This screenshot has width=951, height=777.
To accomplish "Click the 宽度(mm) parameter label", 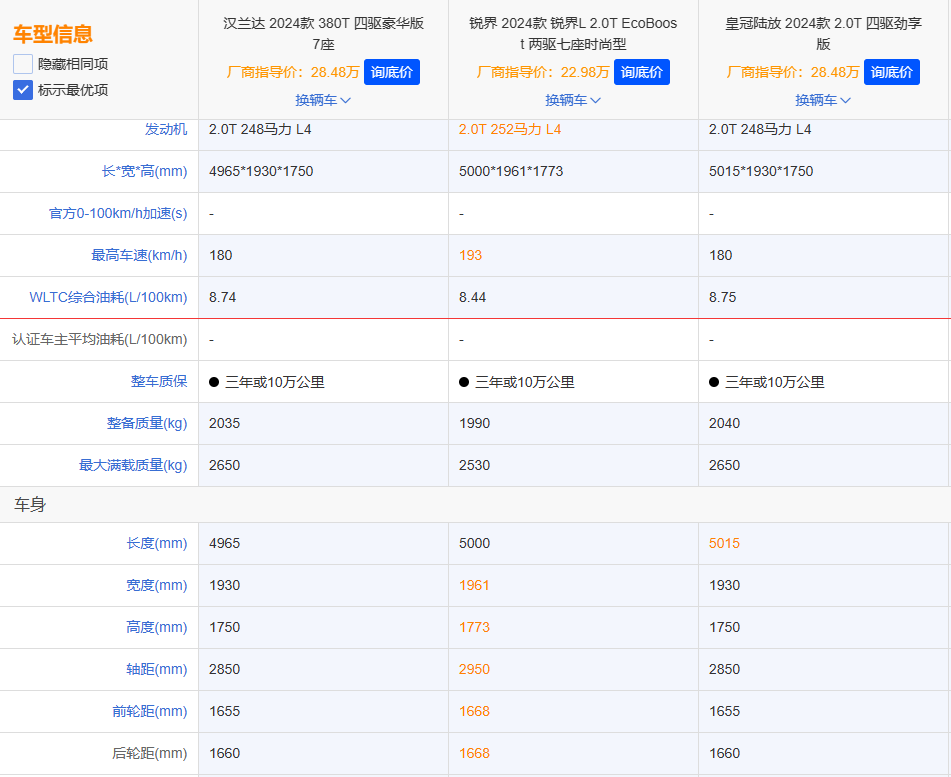I will tap(157, 585).
